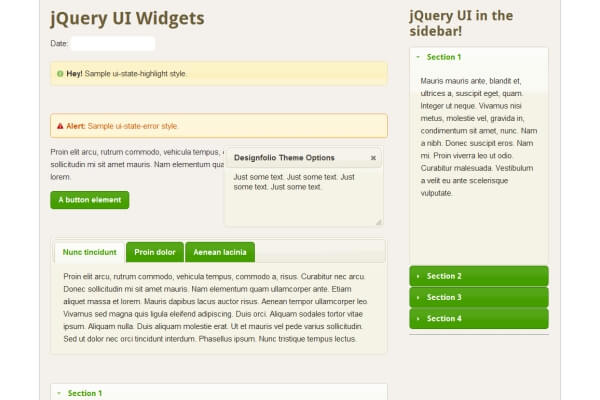Viewport: 600px width, 400px height.
Task: Click the Date input field
Action: pos(113,44)
